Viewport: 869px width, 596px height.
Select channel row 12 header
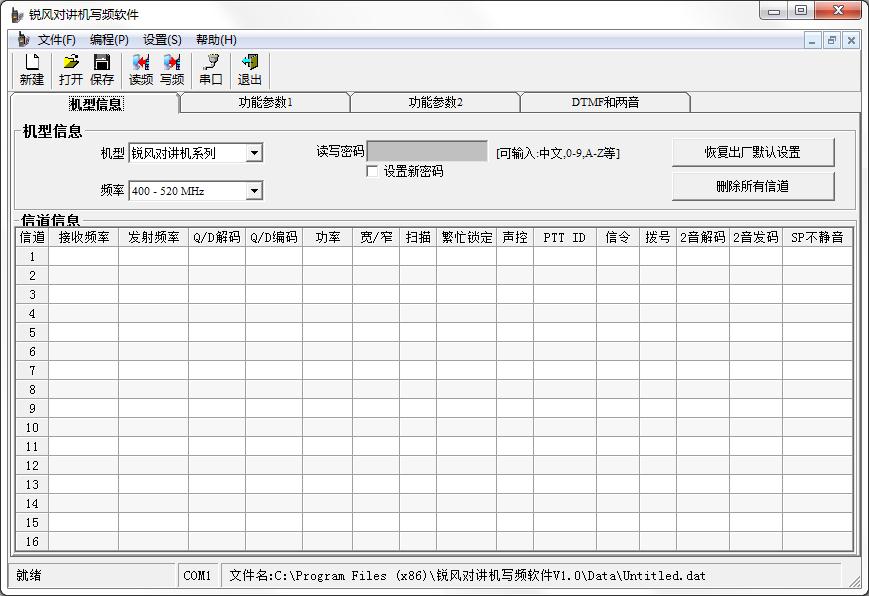32,466
